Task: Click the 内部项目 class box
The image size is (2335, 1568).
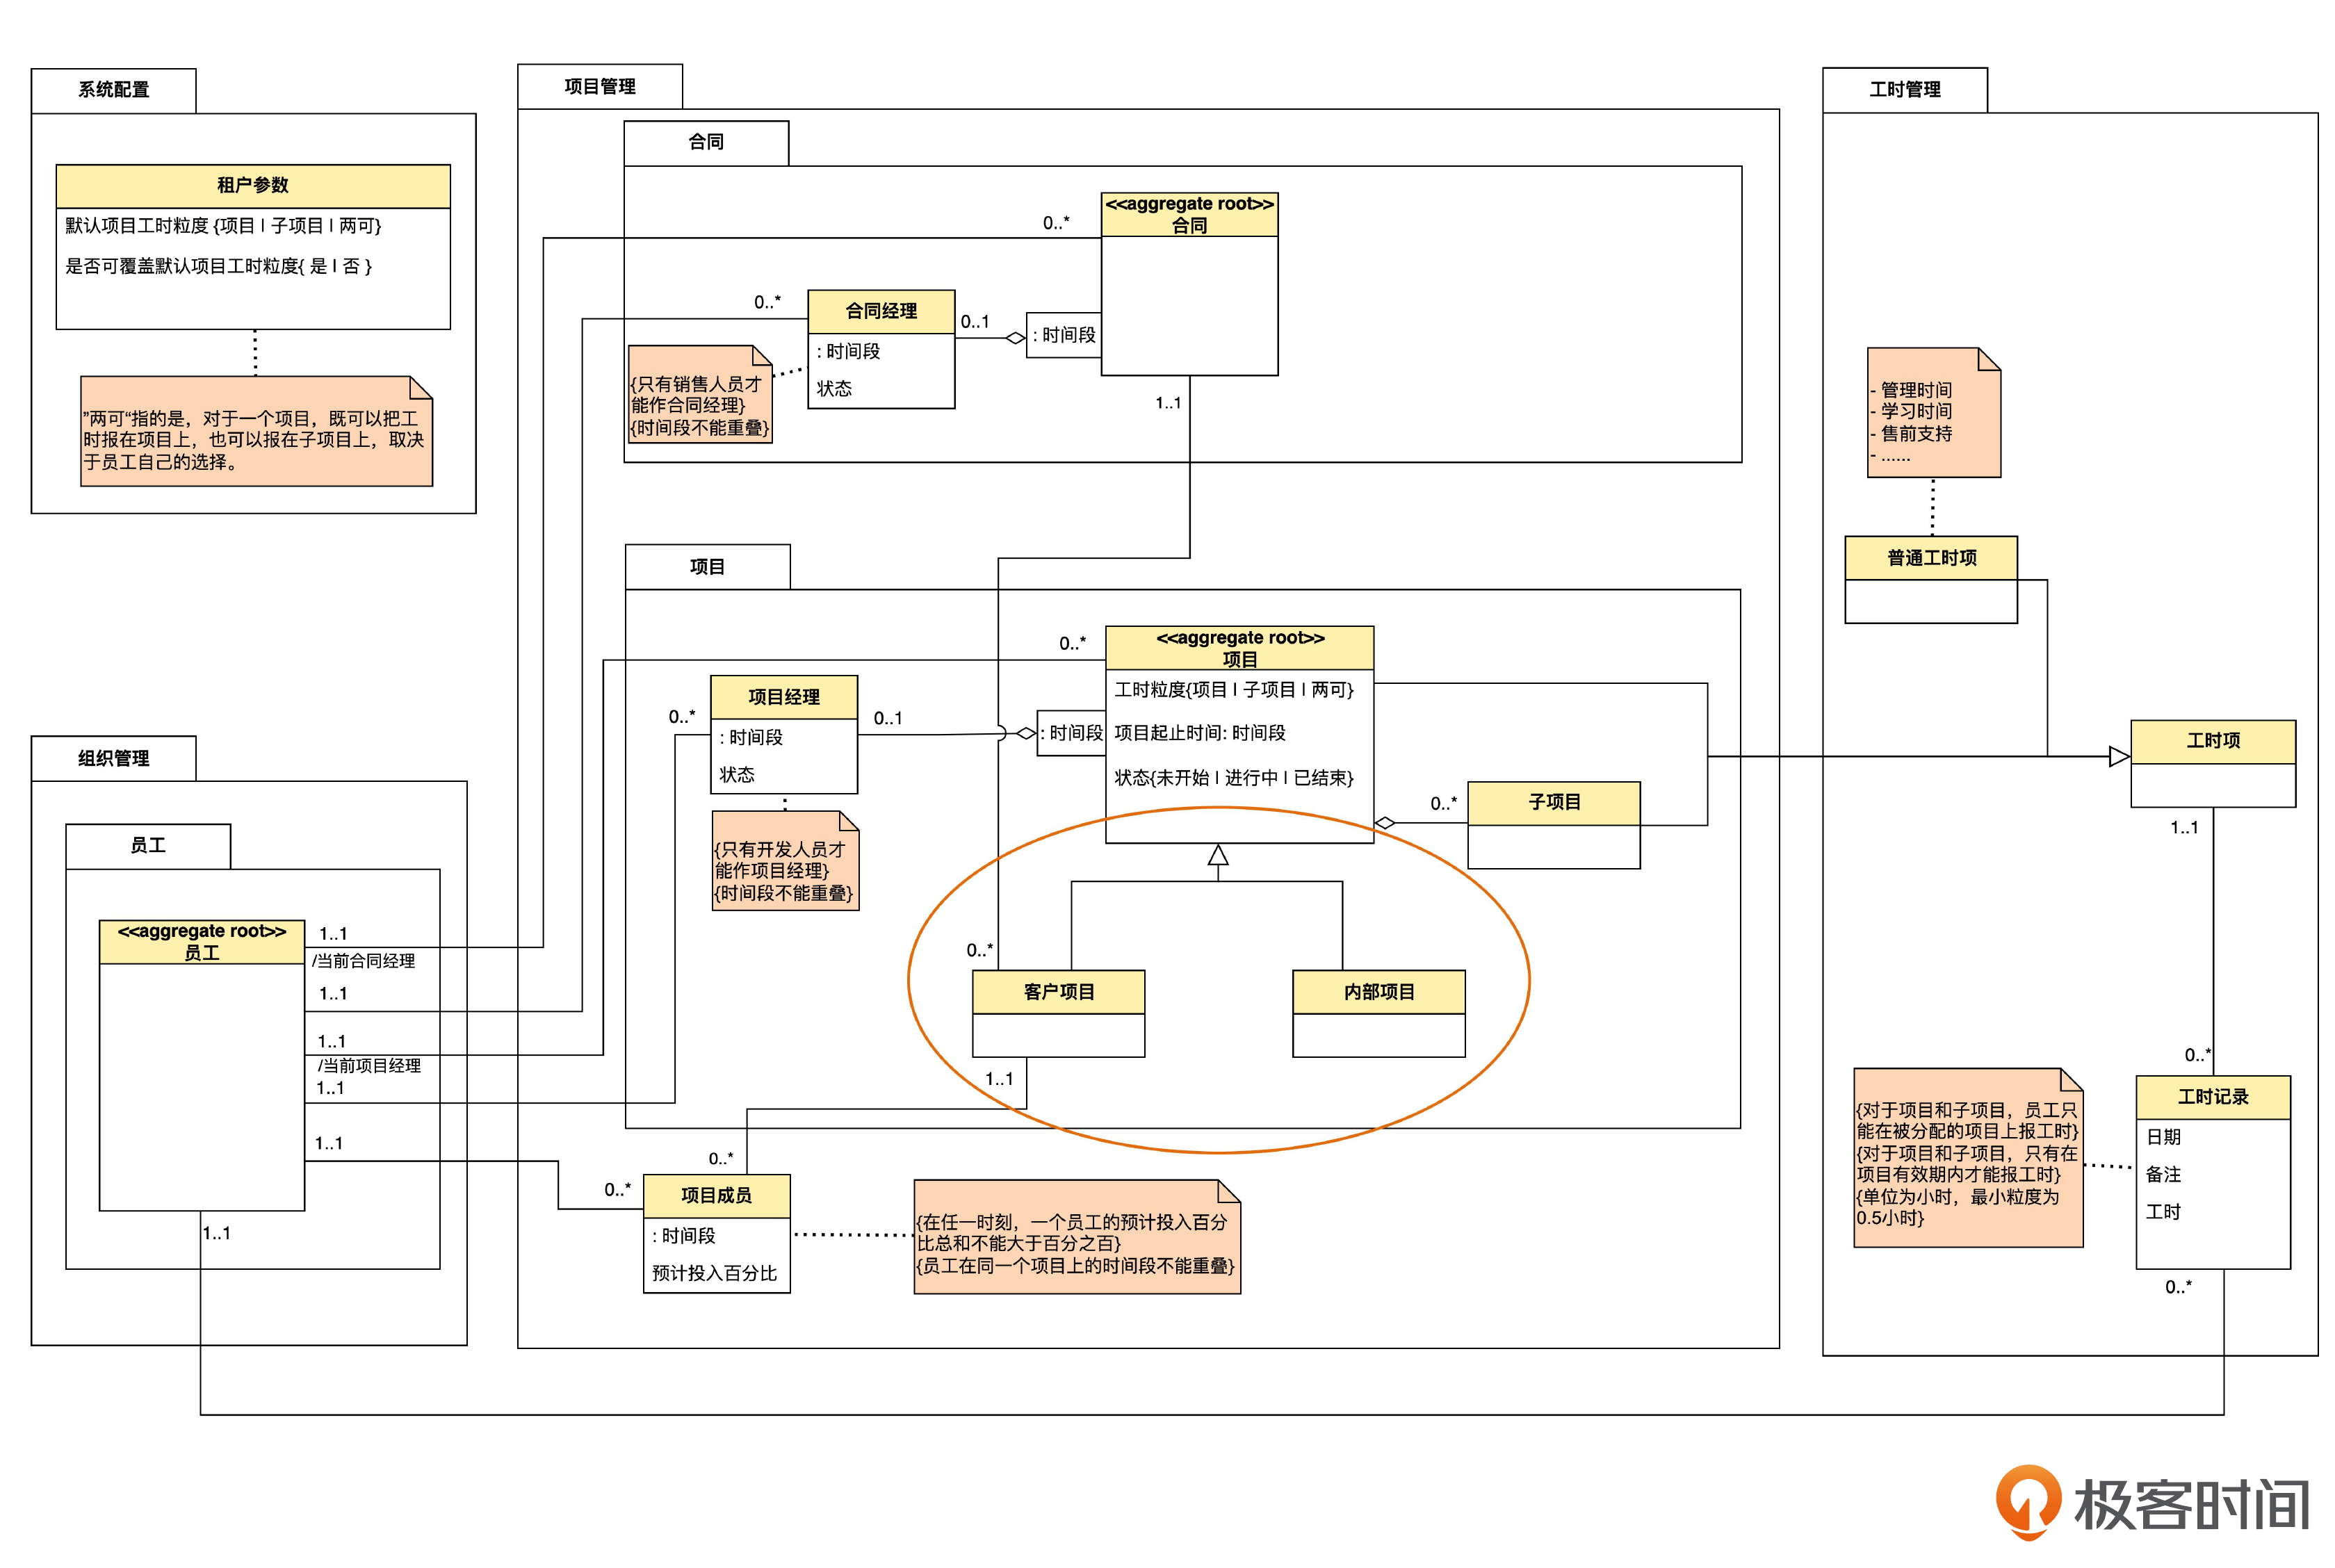Action: coord(1378,992)
